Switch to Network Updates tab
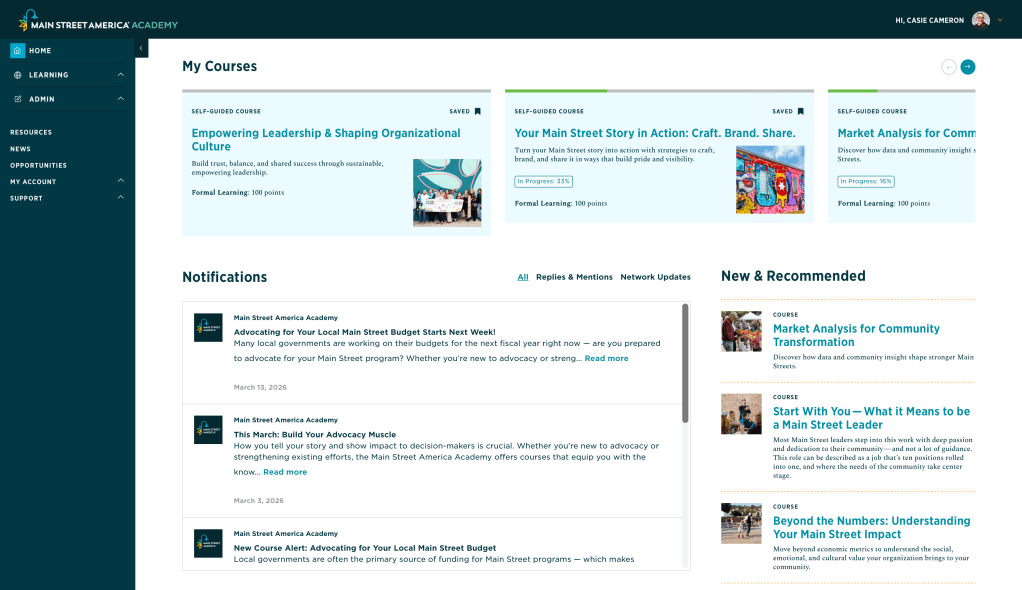Image resolution: width=1022 pixels, height=590 pixels. [655, 277]
